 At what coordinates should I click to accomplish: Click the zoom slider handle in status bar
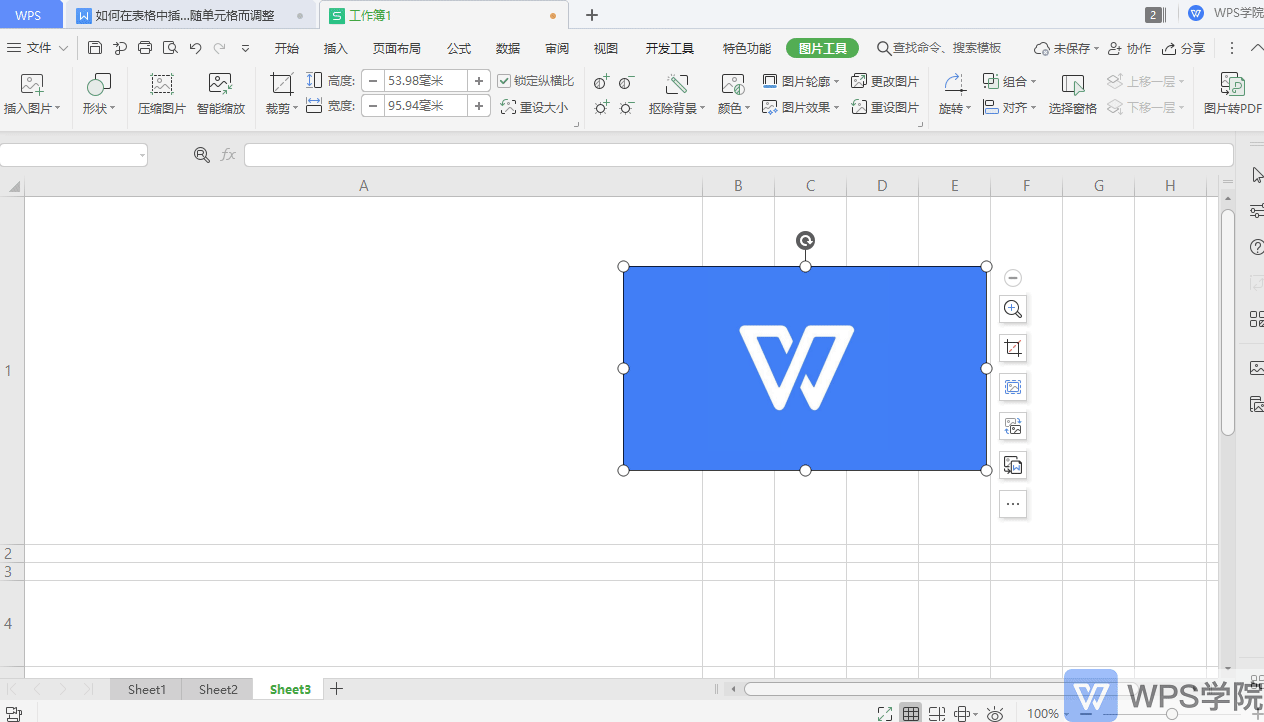1171,714
